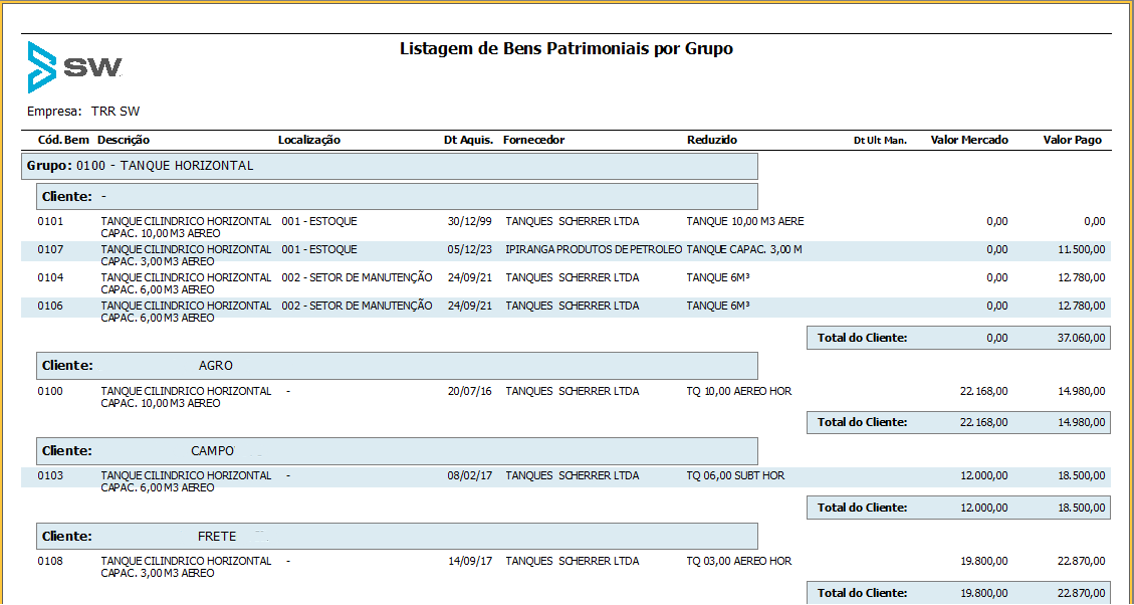Image resolution: width=1134 pixels, height=605 pixels.
Task: Click the Valor Pago column header
Action: (x=1072, y=140)
